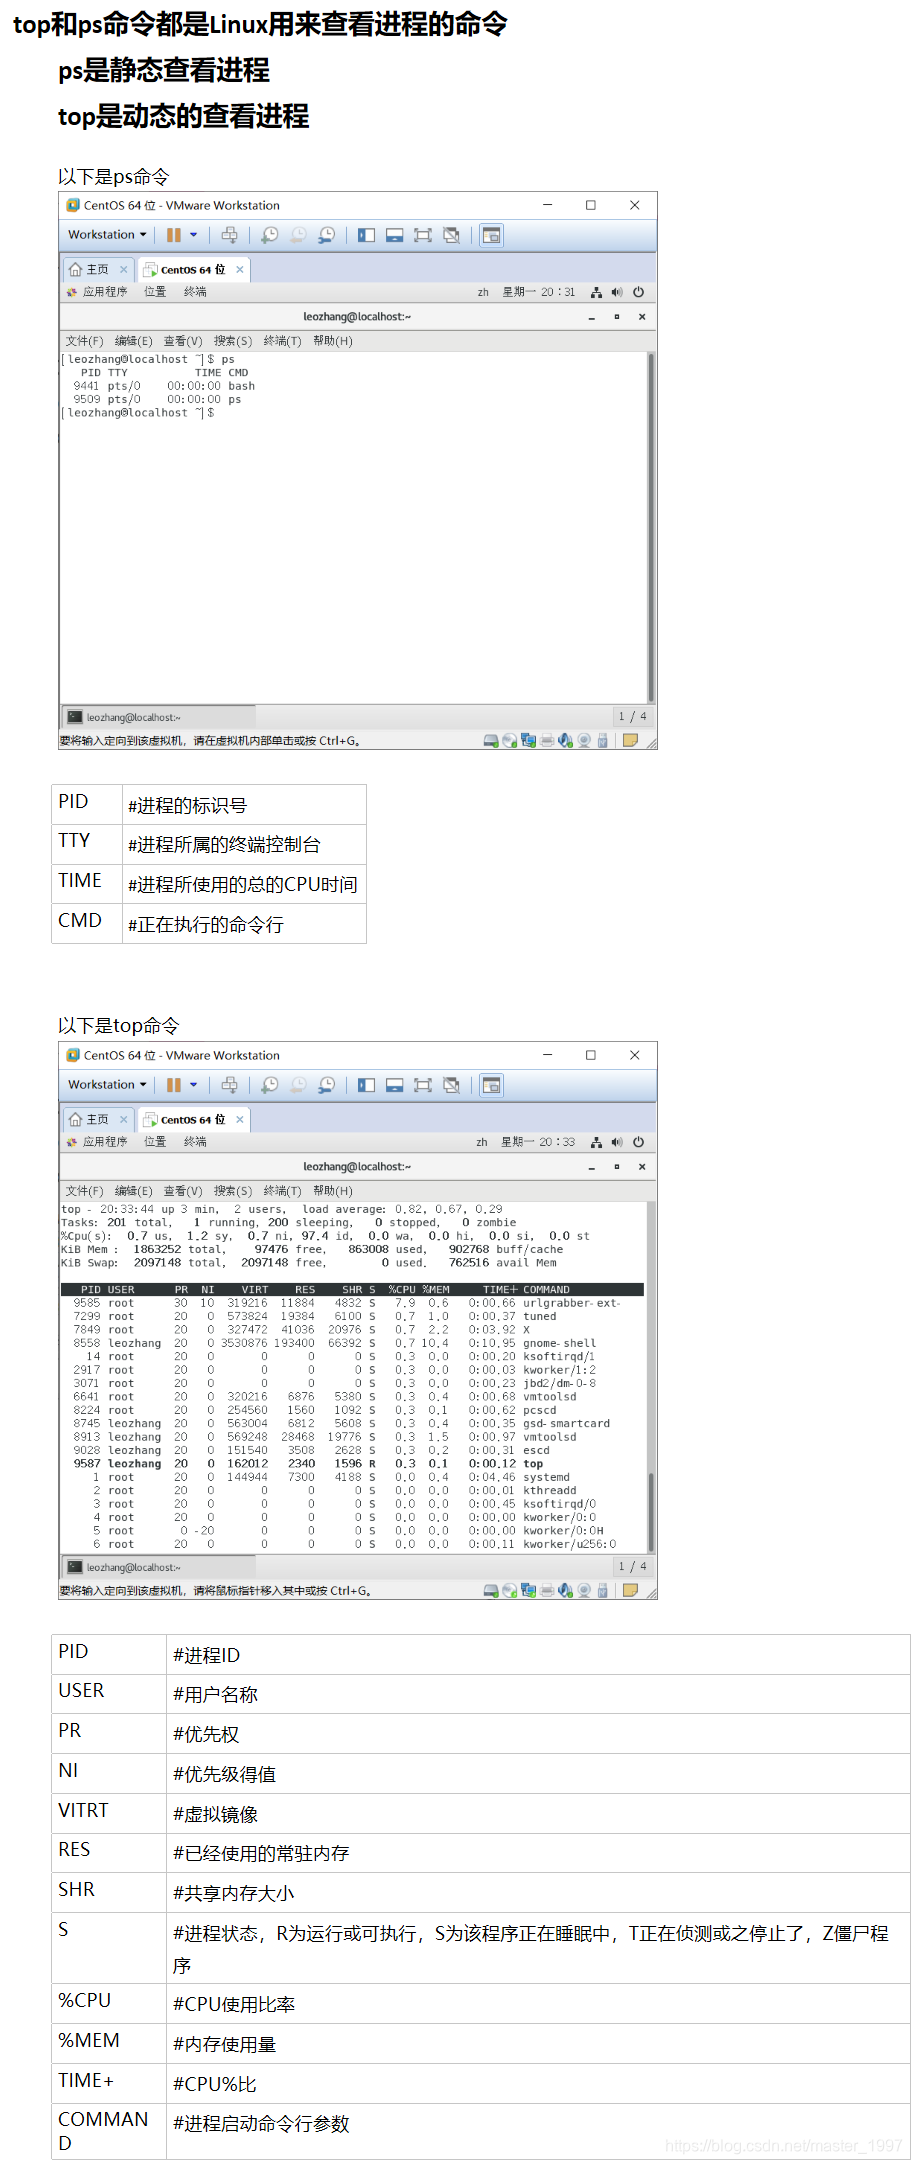Toggle thumbnail bar icon in ps window
Image resolution: width=912 pixels, height=2164 pixels.
[x=394, y=235]
